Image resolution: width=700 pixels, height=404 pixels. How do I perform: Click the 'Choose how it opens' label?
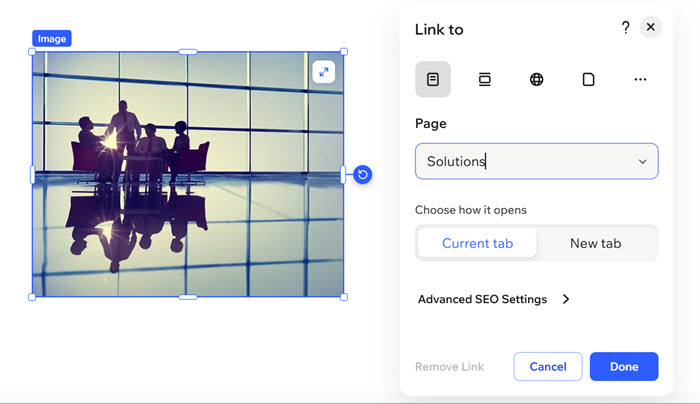471,210
